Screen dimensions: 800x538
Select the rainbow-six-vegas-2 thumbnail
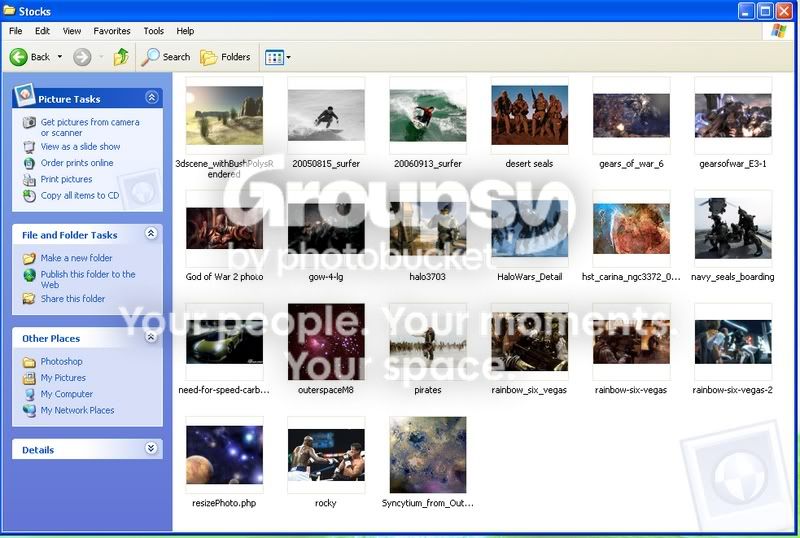click(733, 342)
